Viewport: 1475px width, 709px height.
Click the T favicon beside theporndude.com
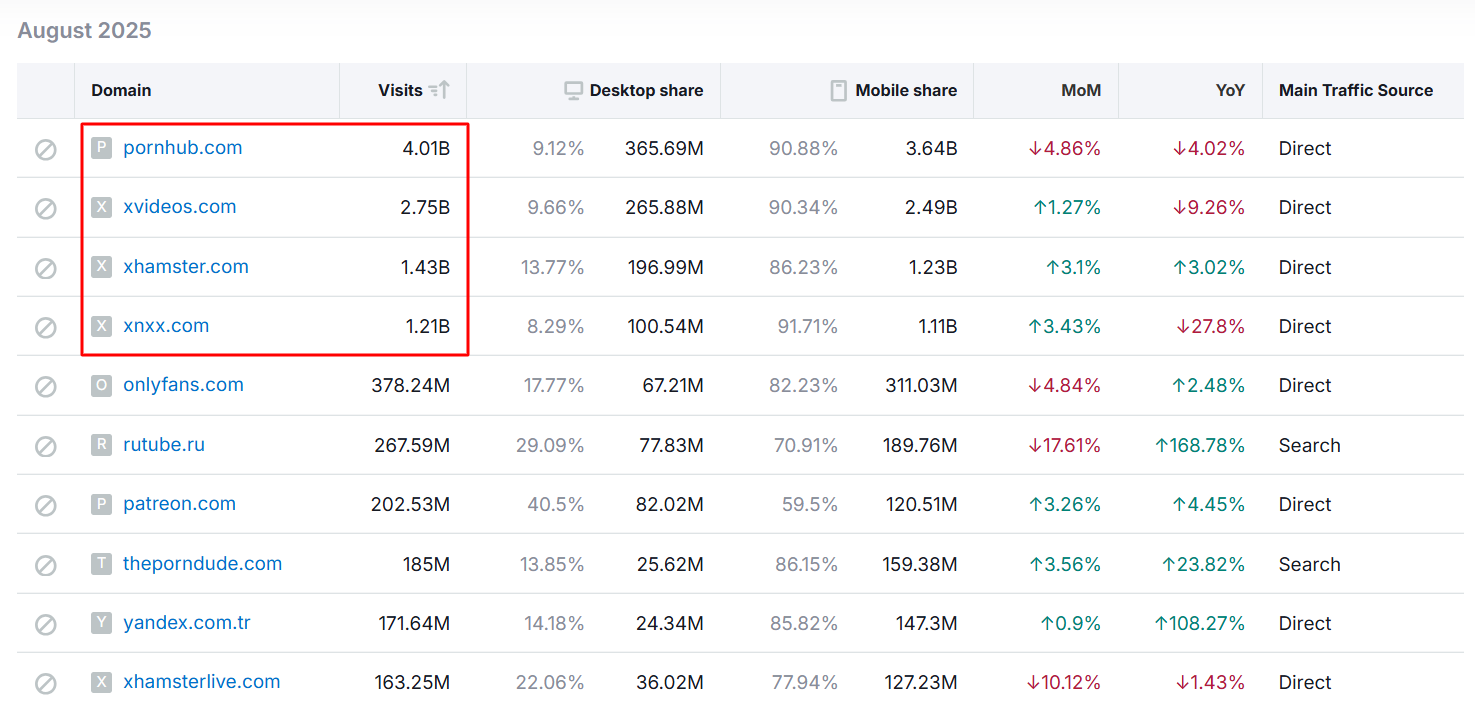(101, 564)
